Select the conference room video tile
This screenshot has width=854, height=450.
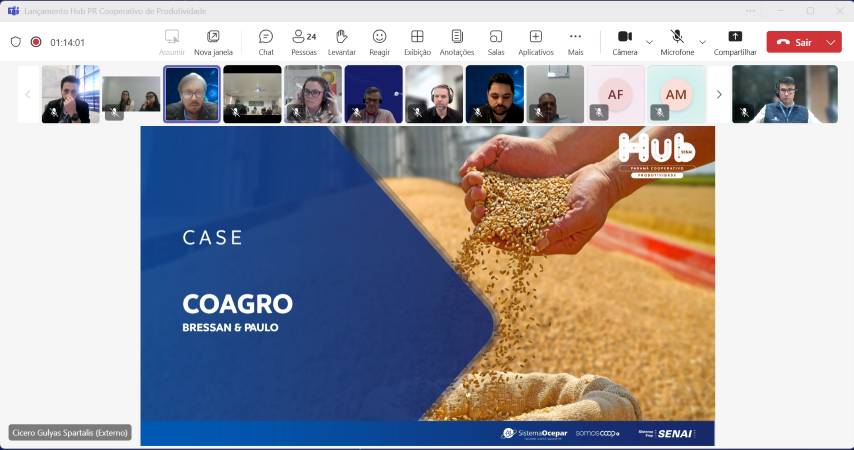252,94
